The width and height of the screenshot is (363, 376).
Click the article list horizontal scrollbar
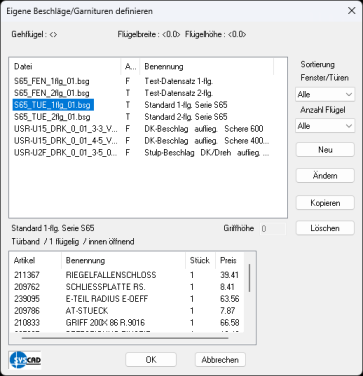click(125, 338)
